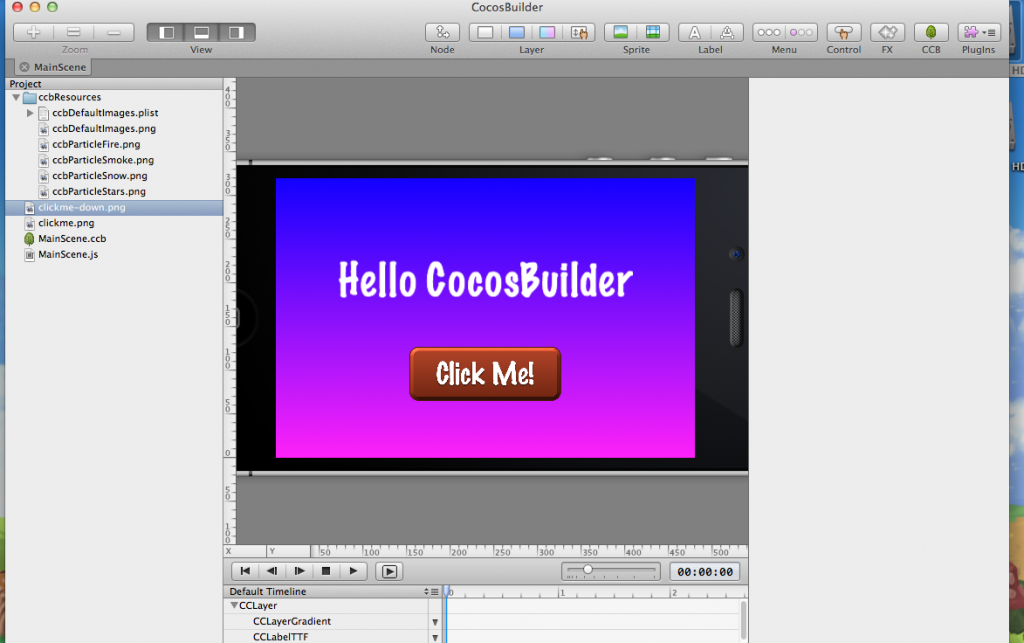Switch to the MainScene document tab

(x=59, y=67)
